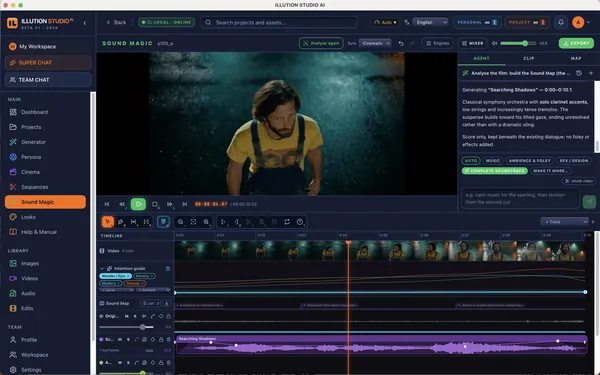The image size is (600, 375).
Task: Click the undo arrow icon
Action: [x=401, y=43]
